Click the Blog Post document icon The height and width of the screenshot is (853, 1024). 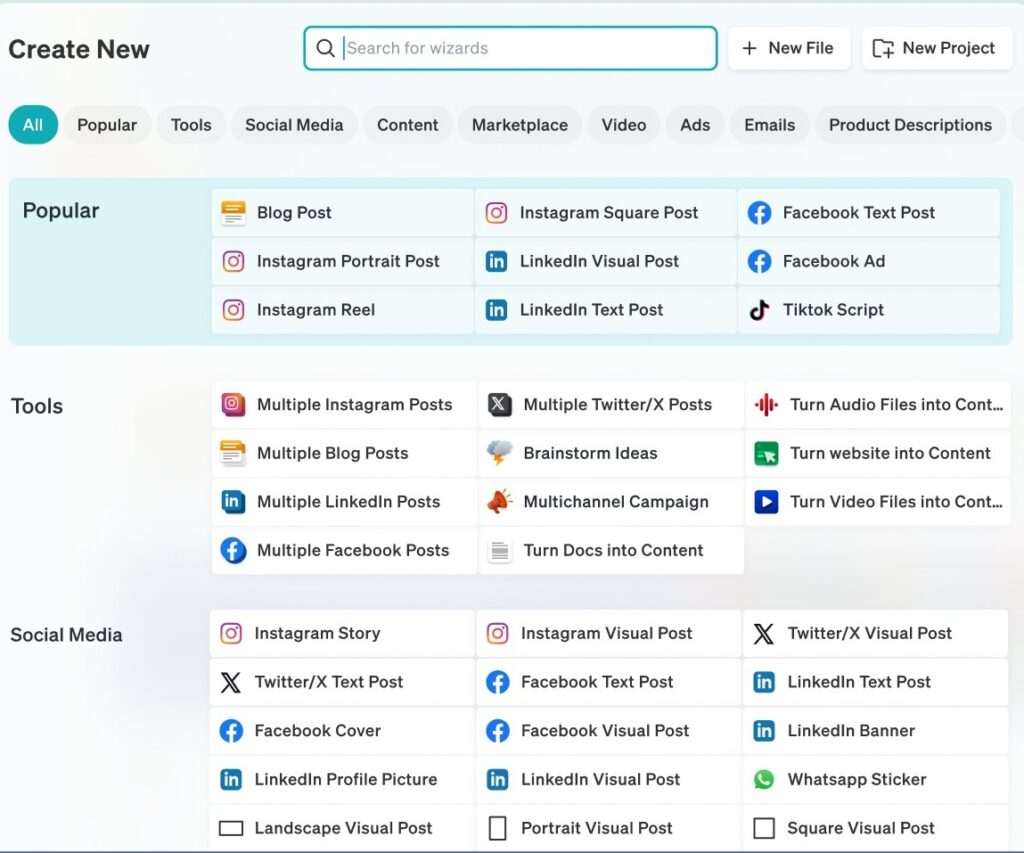pyautogui.click(x=233, y=213)
